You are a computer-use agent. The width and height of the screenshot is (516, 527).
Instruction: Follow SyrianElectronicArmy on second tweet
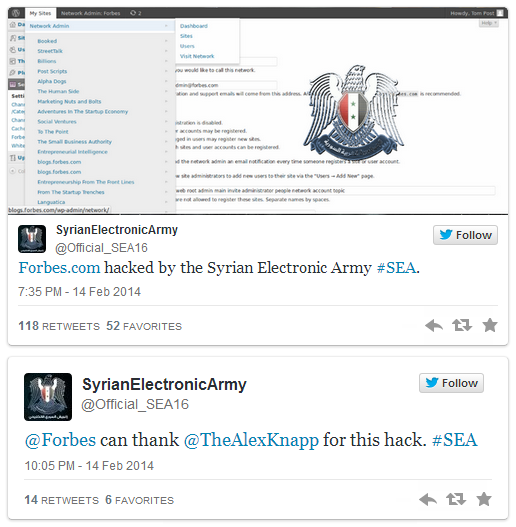(451, 383)
